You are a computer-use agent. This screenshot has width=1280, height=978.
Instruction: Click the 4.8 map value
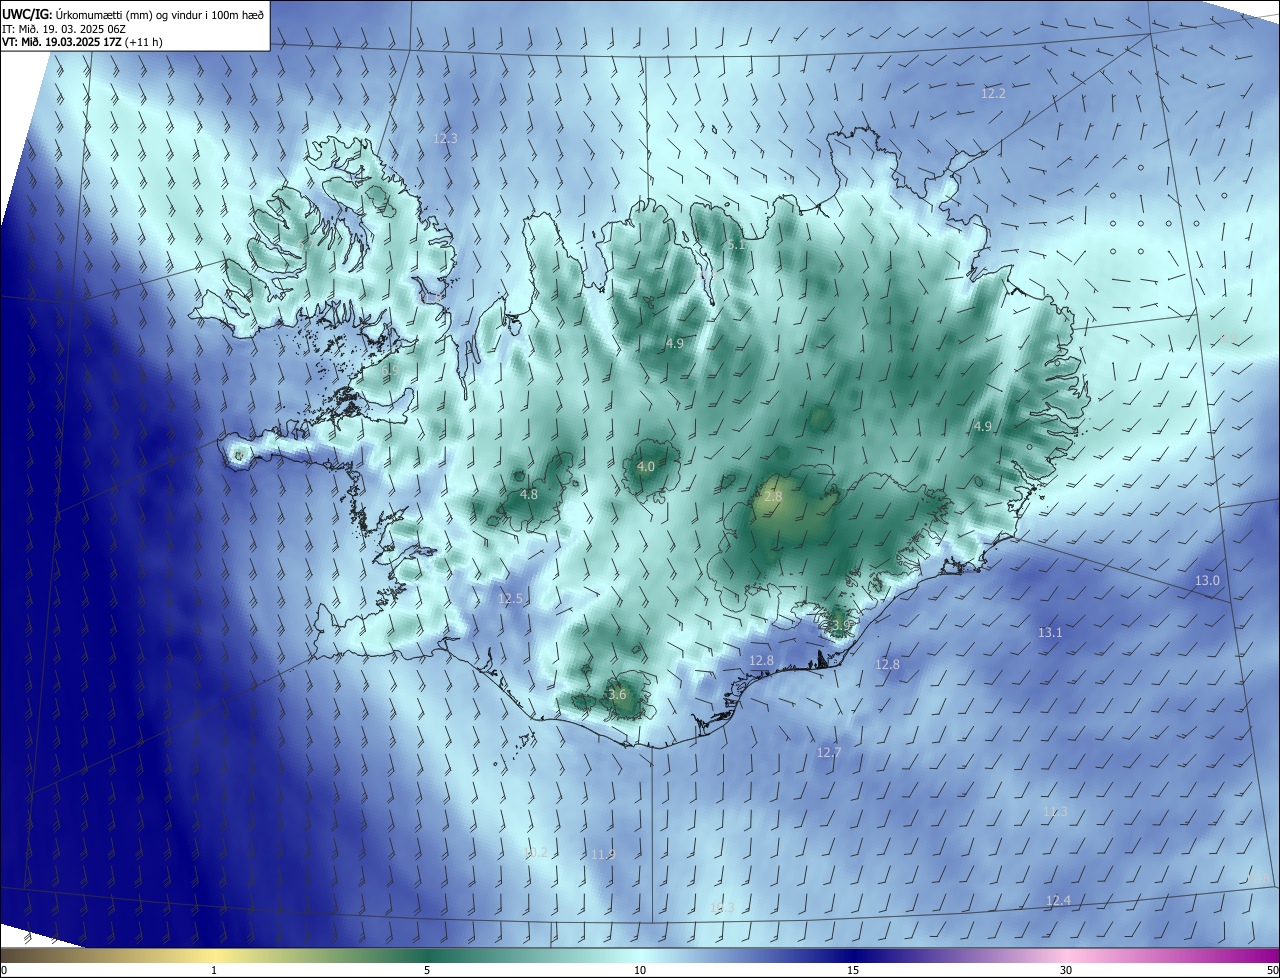click(529, 495)
